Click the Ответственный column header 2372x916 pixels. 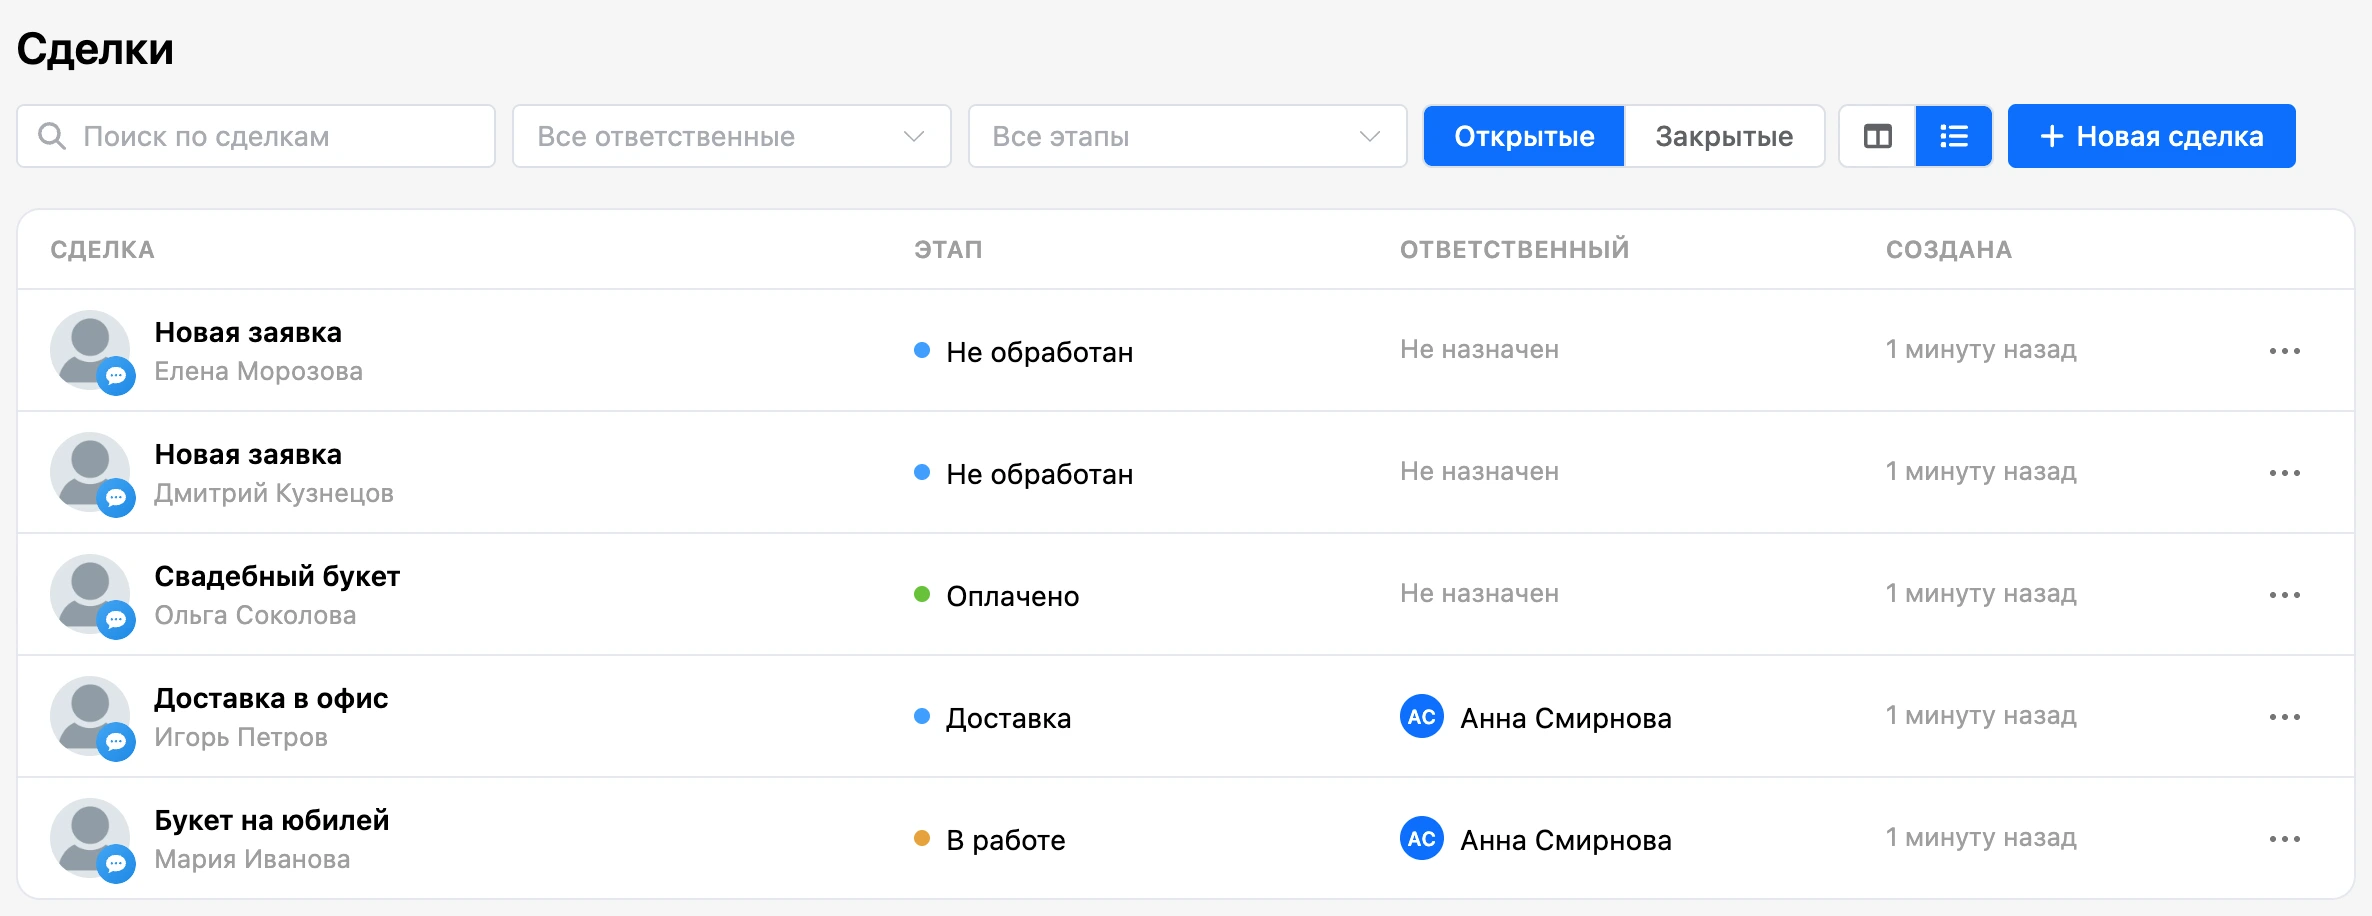[x=1515, y=250]
